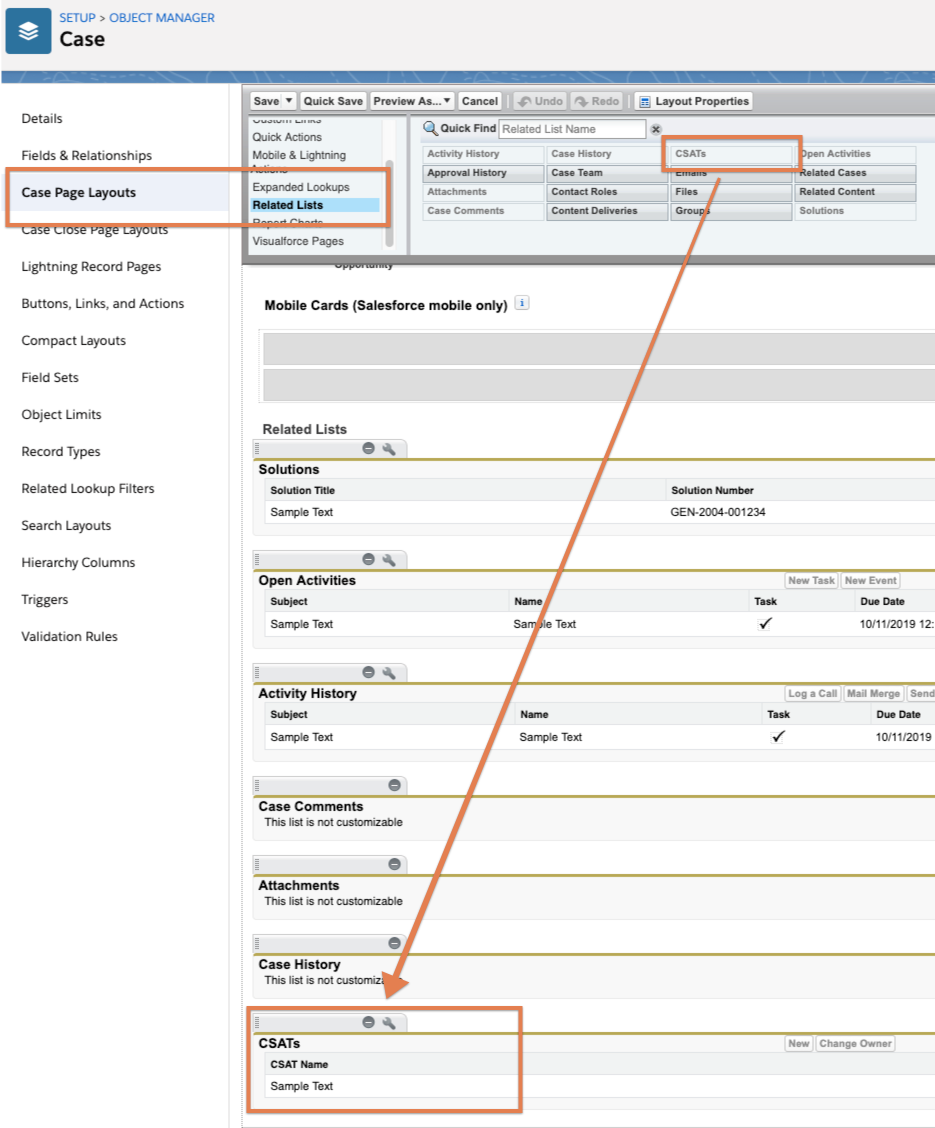Remove the Case Comments related list

pyautogui.click(x=394, y=786)
